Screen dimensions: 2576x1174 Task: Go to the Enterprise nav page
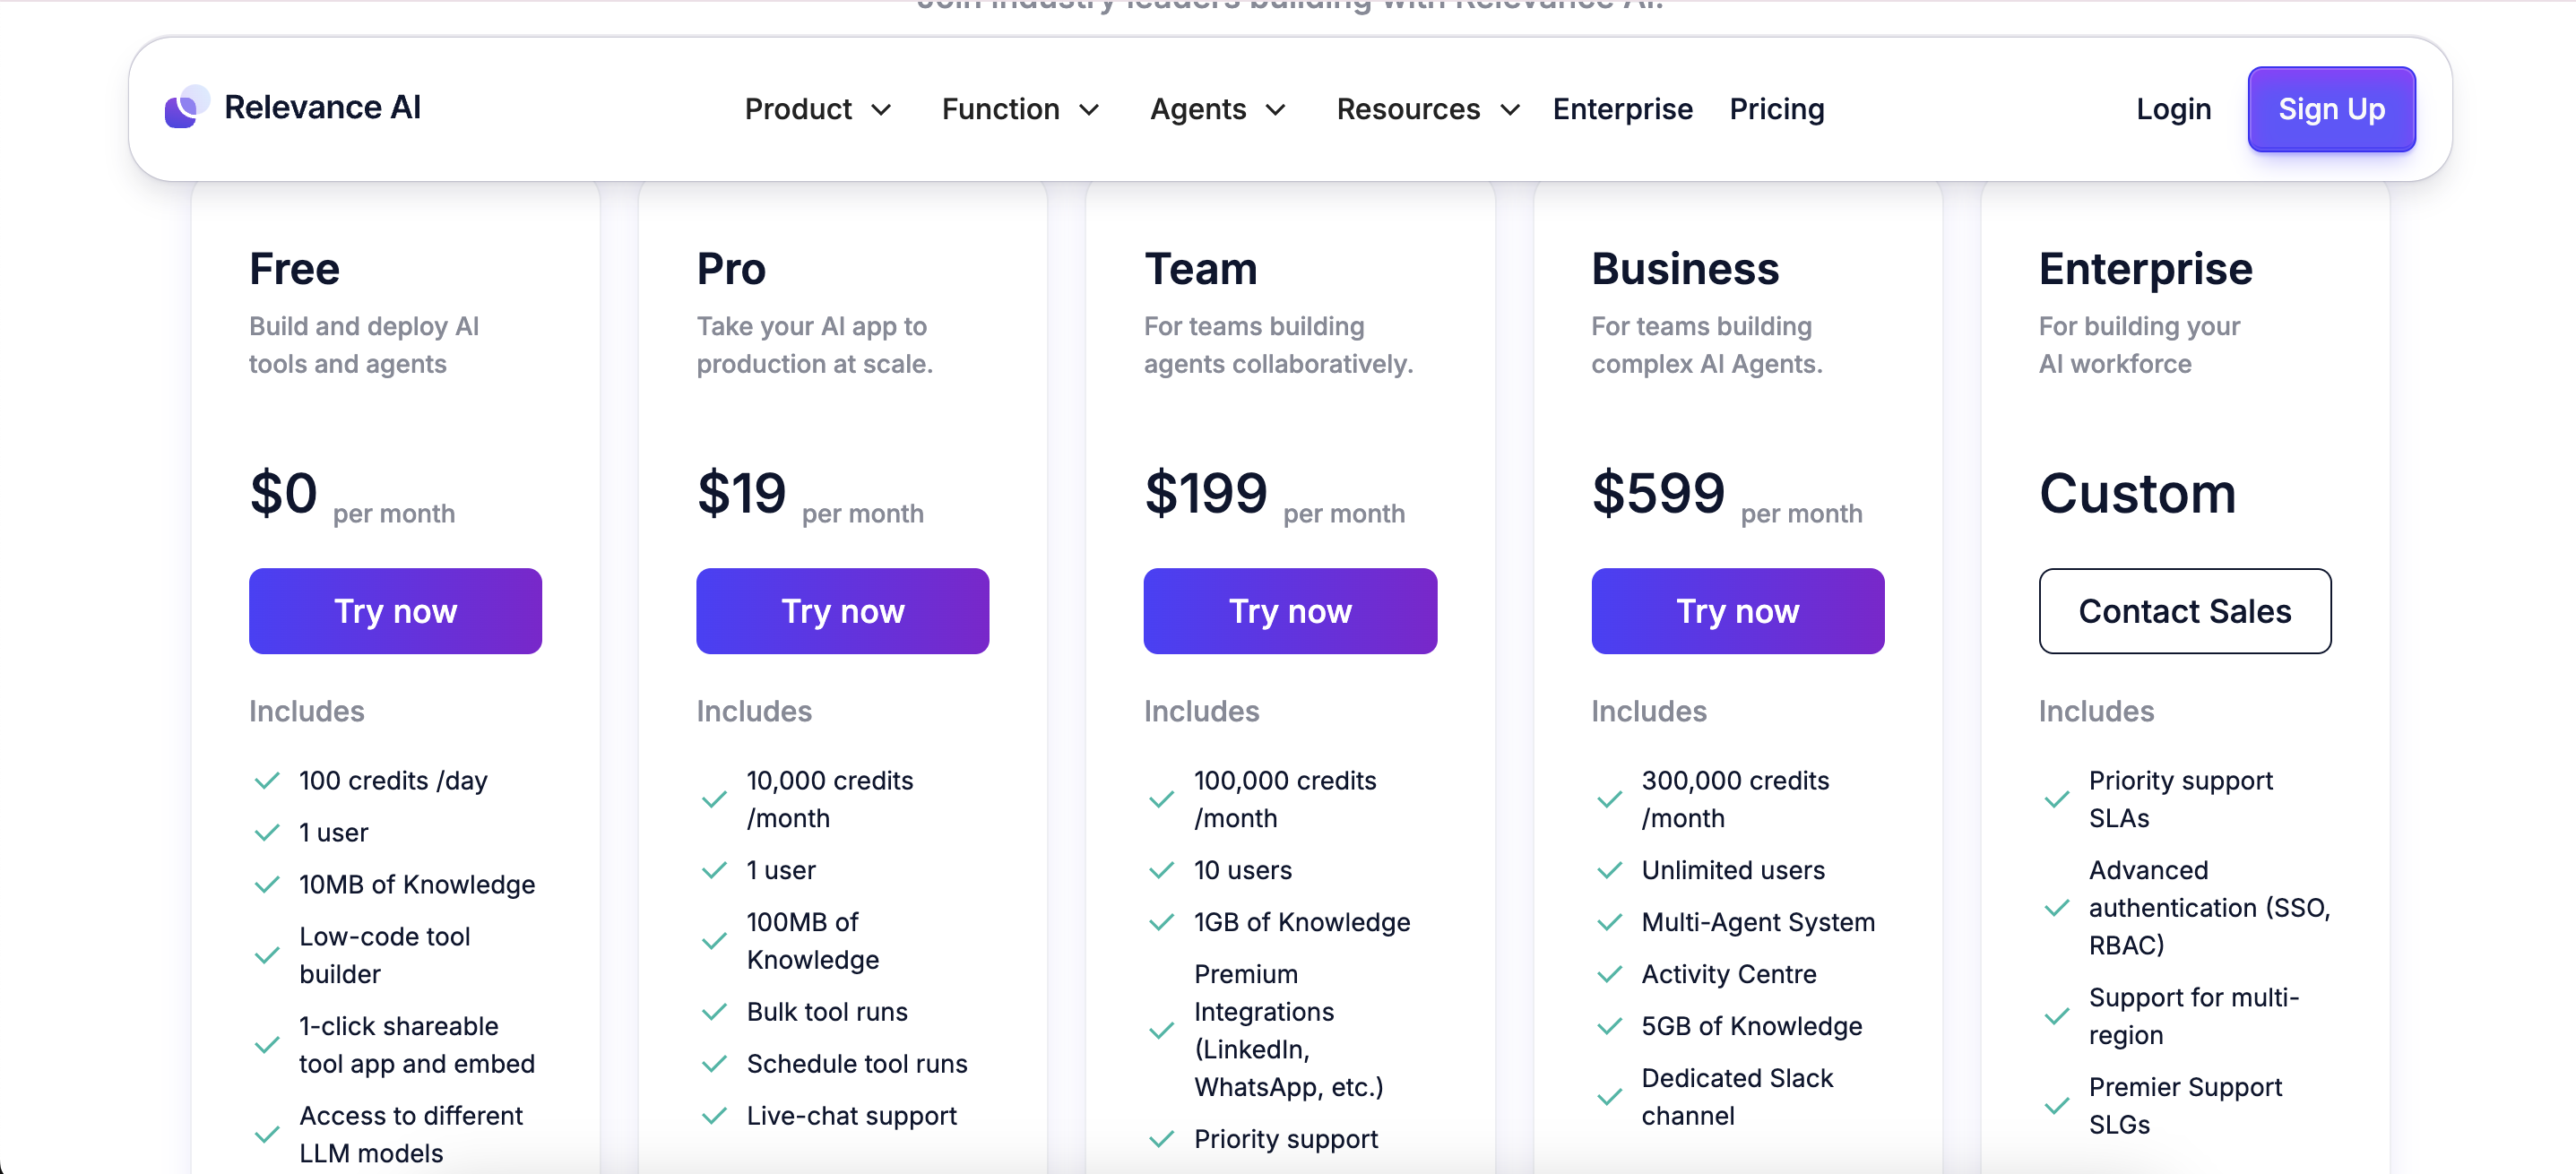coord(1622,109)
